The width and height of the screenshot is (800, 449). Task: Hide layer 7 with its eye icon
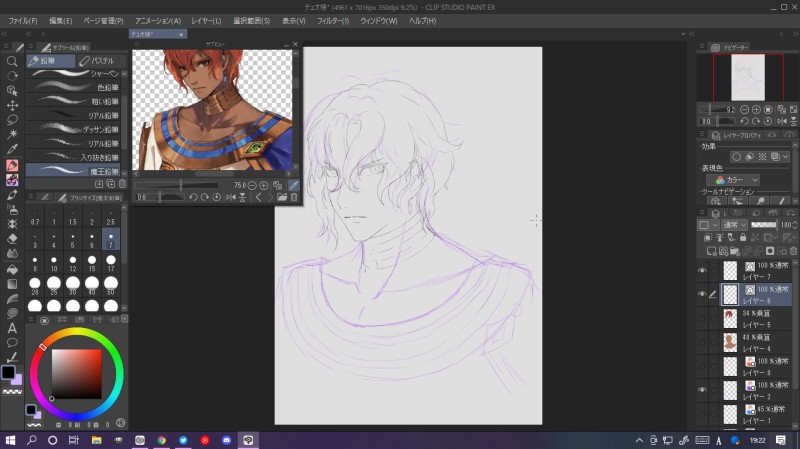coord(702,270)
